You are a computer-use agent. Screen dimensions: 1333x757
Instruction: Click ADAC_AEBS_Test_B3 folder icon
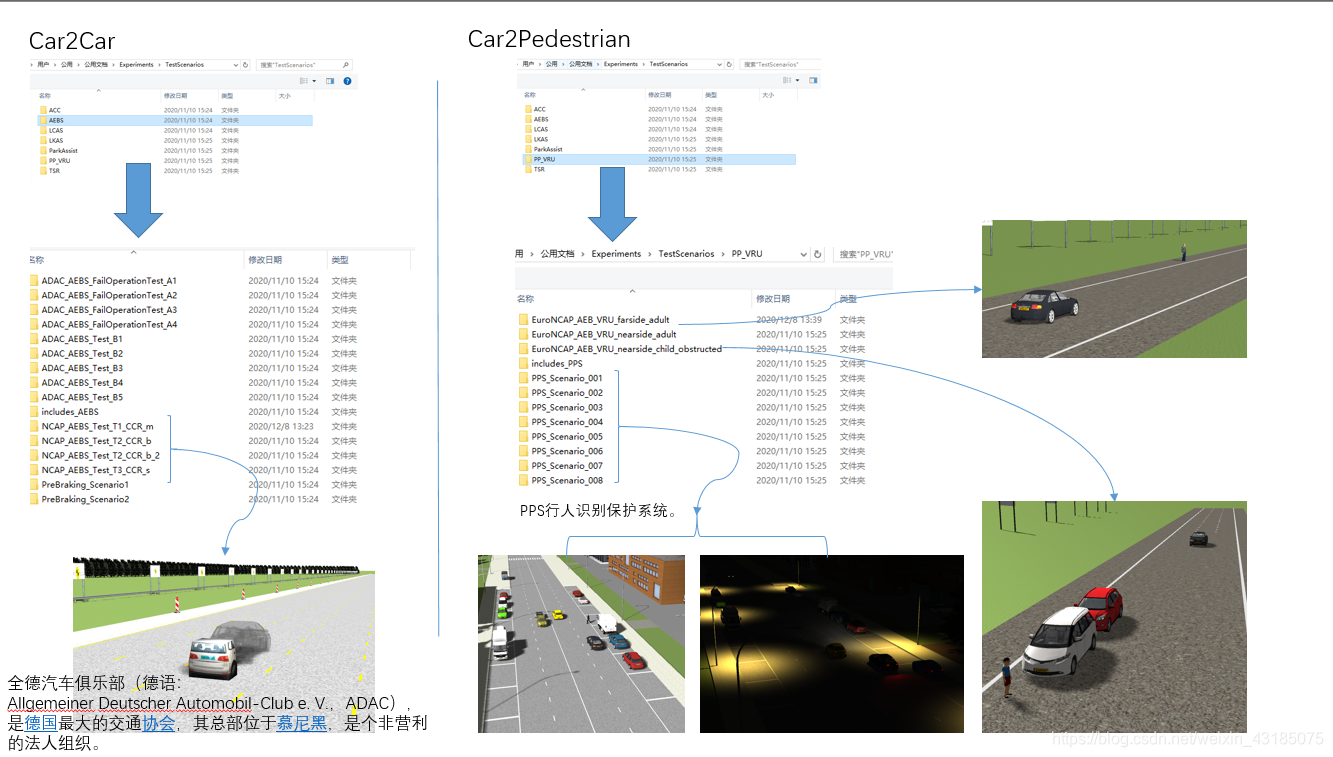point(34,368)
